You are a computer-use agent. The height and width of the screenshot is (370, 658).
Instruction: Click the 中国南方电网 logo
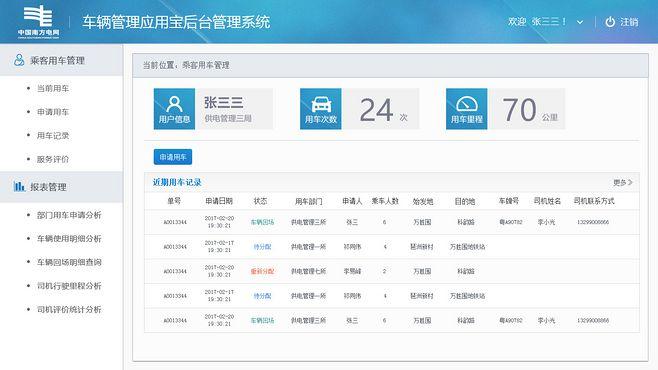pyautogui.click(x=38, y=21)
